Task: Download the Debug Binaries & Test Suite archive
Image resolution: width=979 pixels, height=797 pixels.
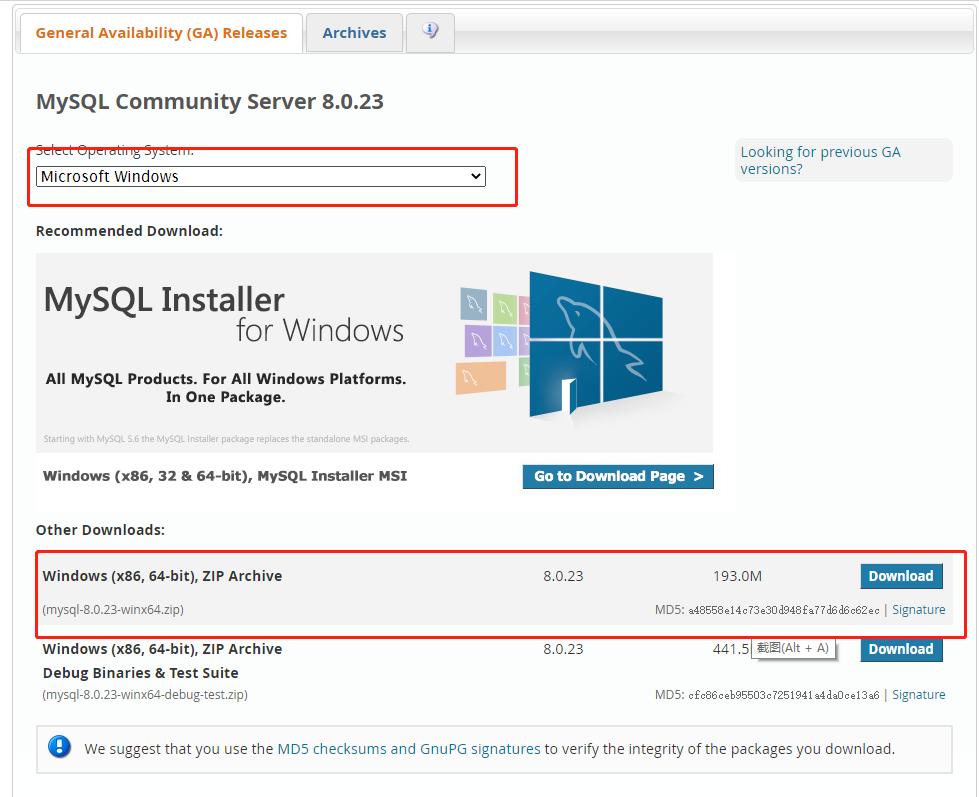Action: (900, 649)
